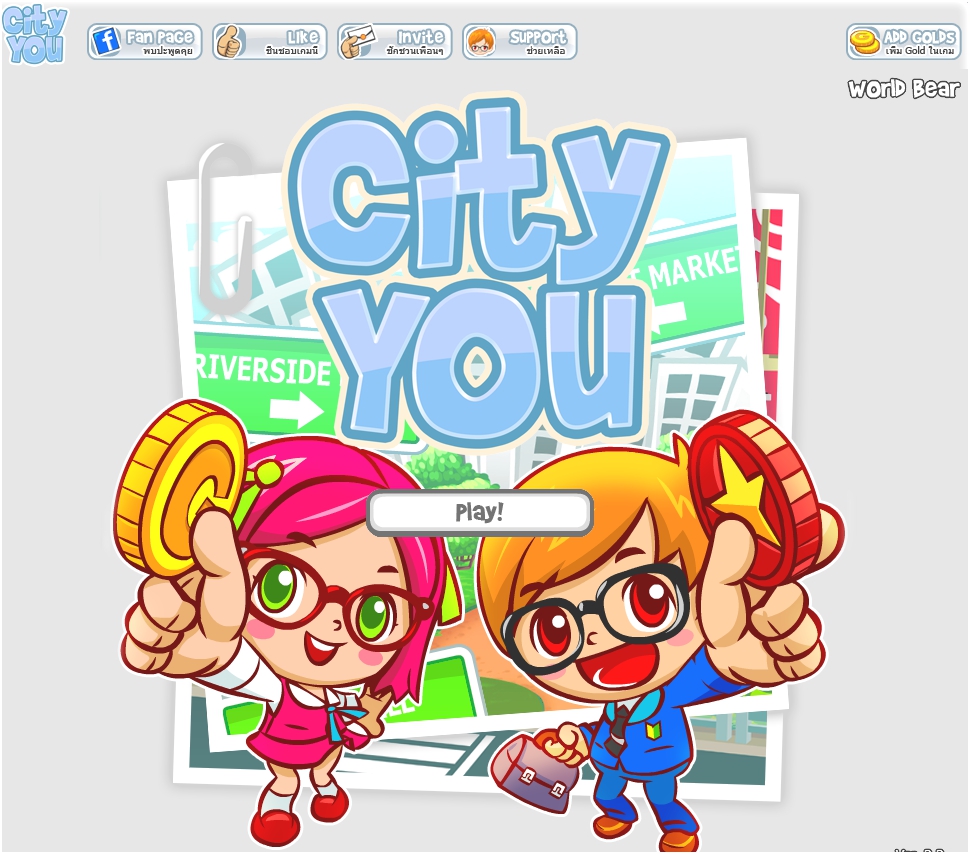Click the Facebook icon on Fan Page
Image resolution: width=970 pixels, height=854 pixels.
(x=106, y=42)
